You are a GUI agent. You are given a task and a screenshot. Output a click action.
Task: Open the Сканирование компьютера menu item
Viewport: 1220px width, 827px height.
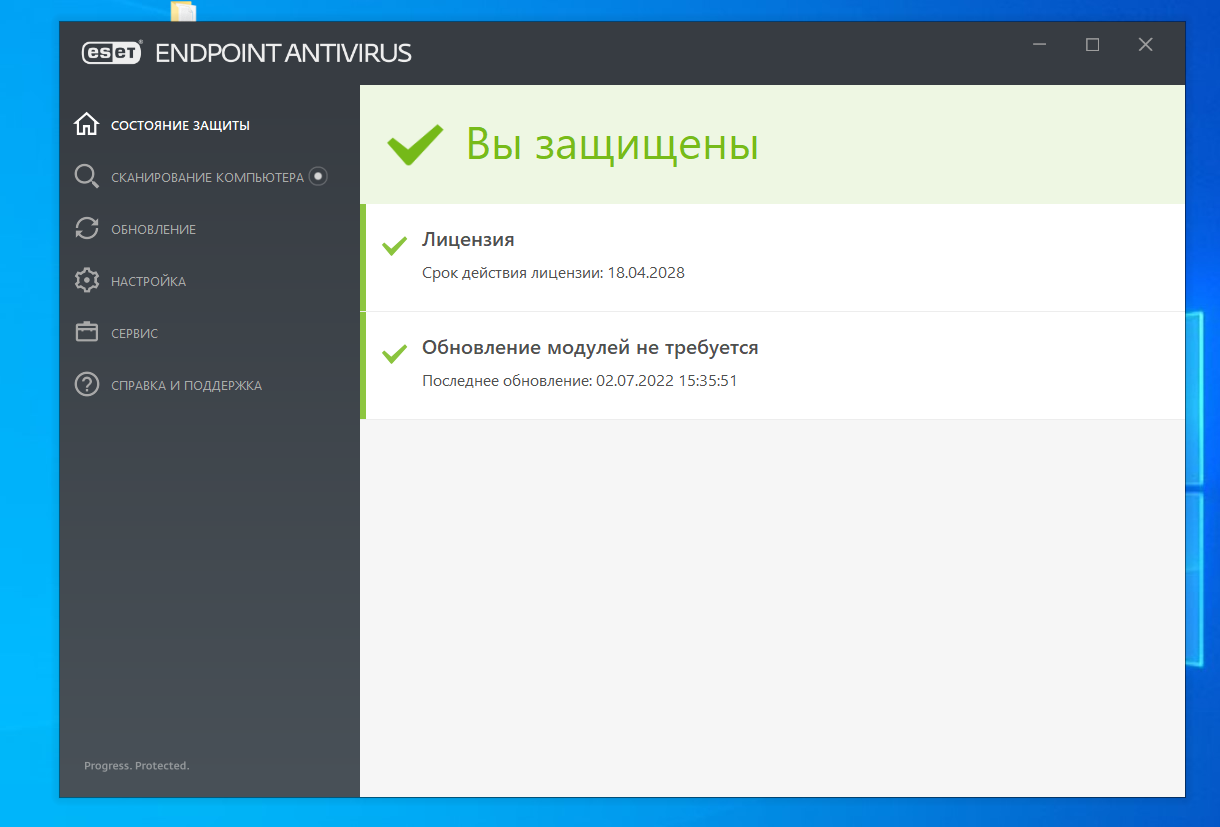pos(207,178)
